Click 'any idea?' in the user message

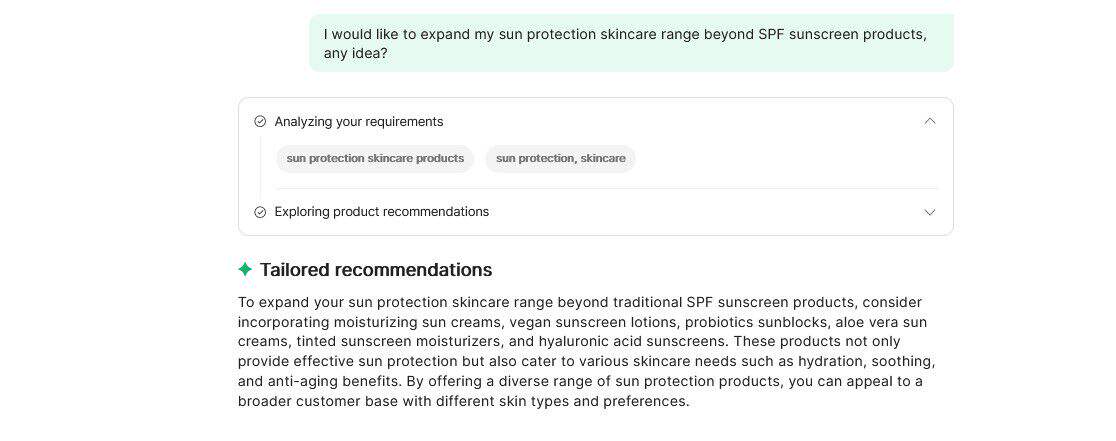coord(355,53)
